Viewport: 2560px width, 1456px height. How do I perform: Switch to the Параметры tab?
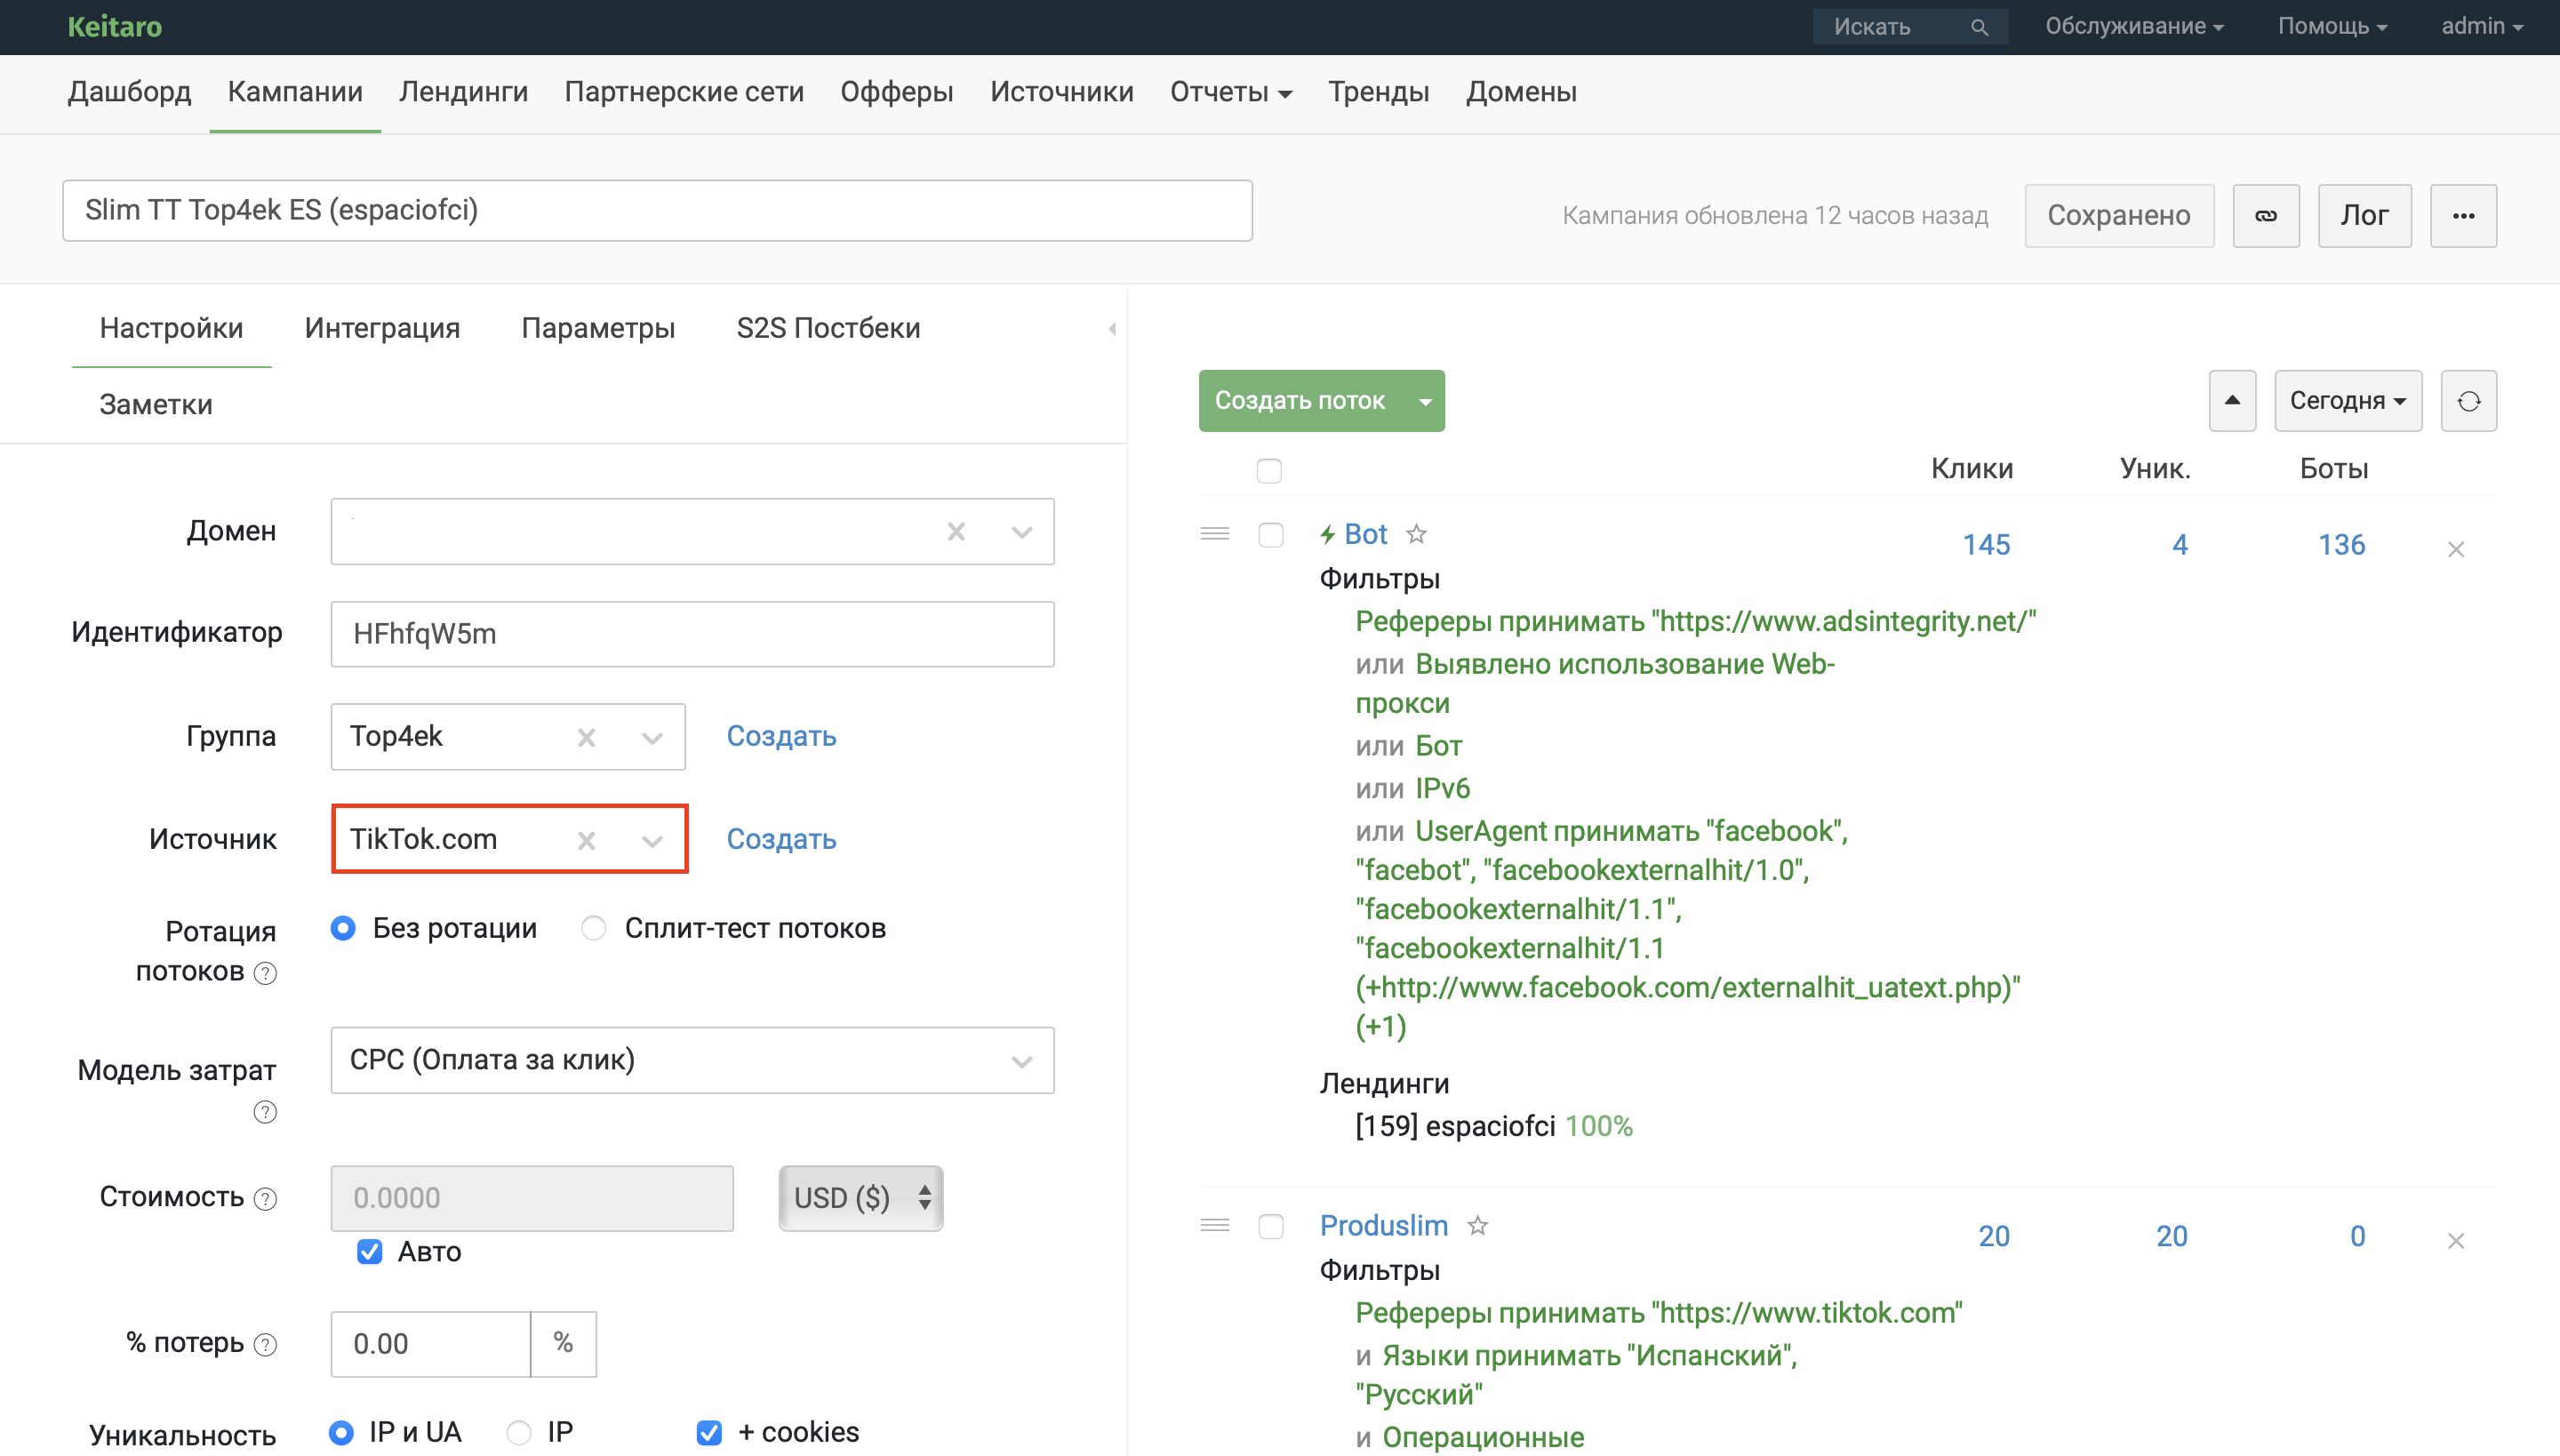598,328
